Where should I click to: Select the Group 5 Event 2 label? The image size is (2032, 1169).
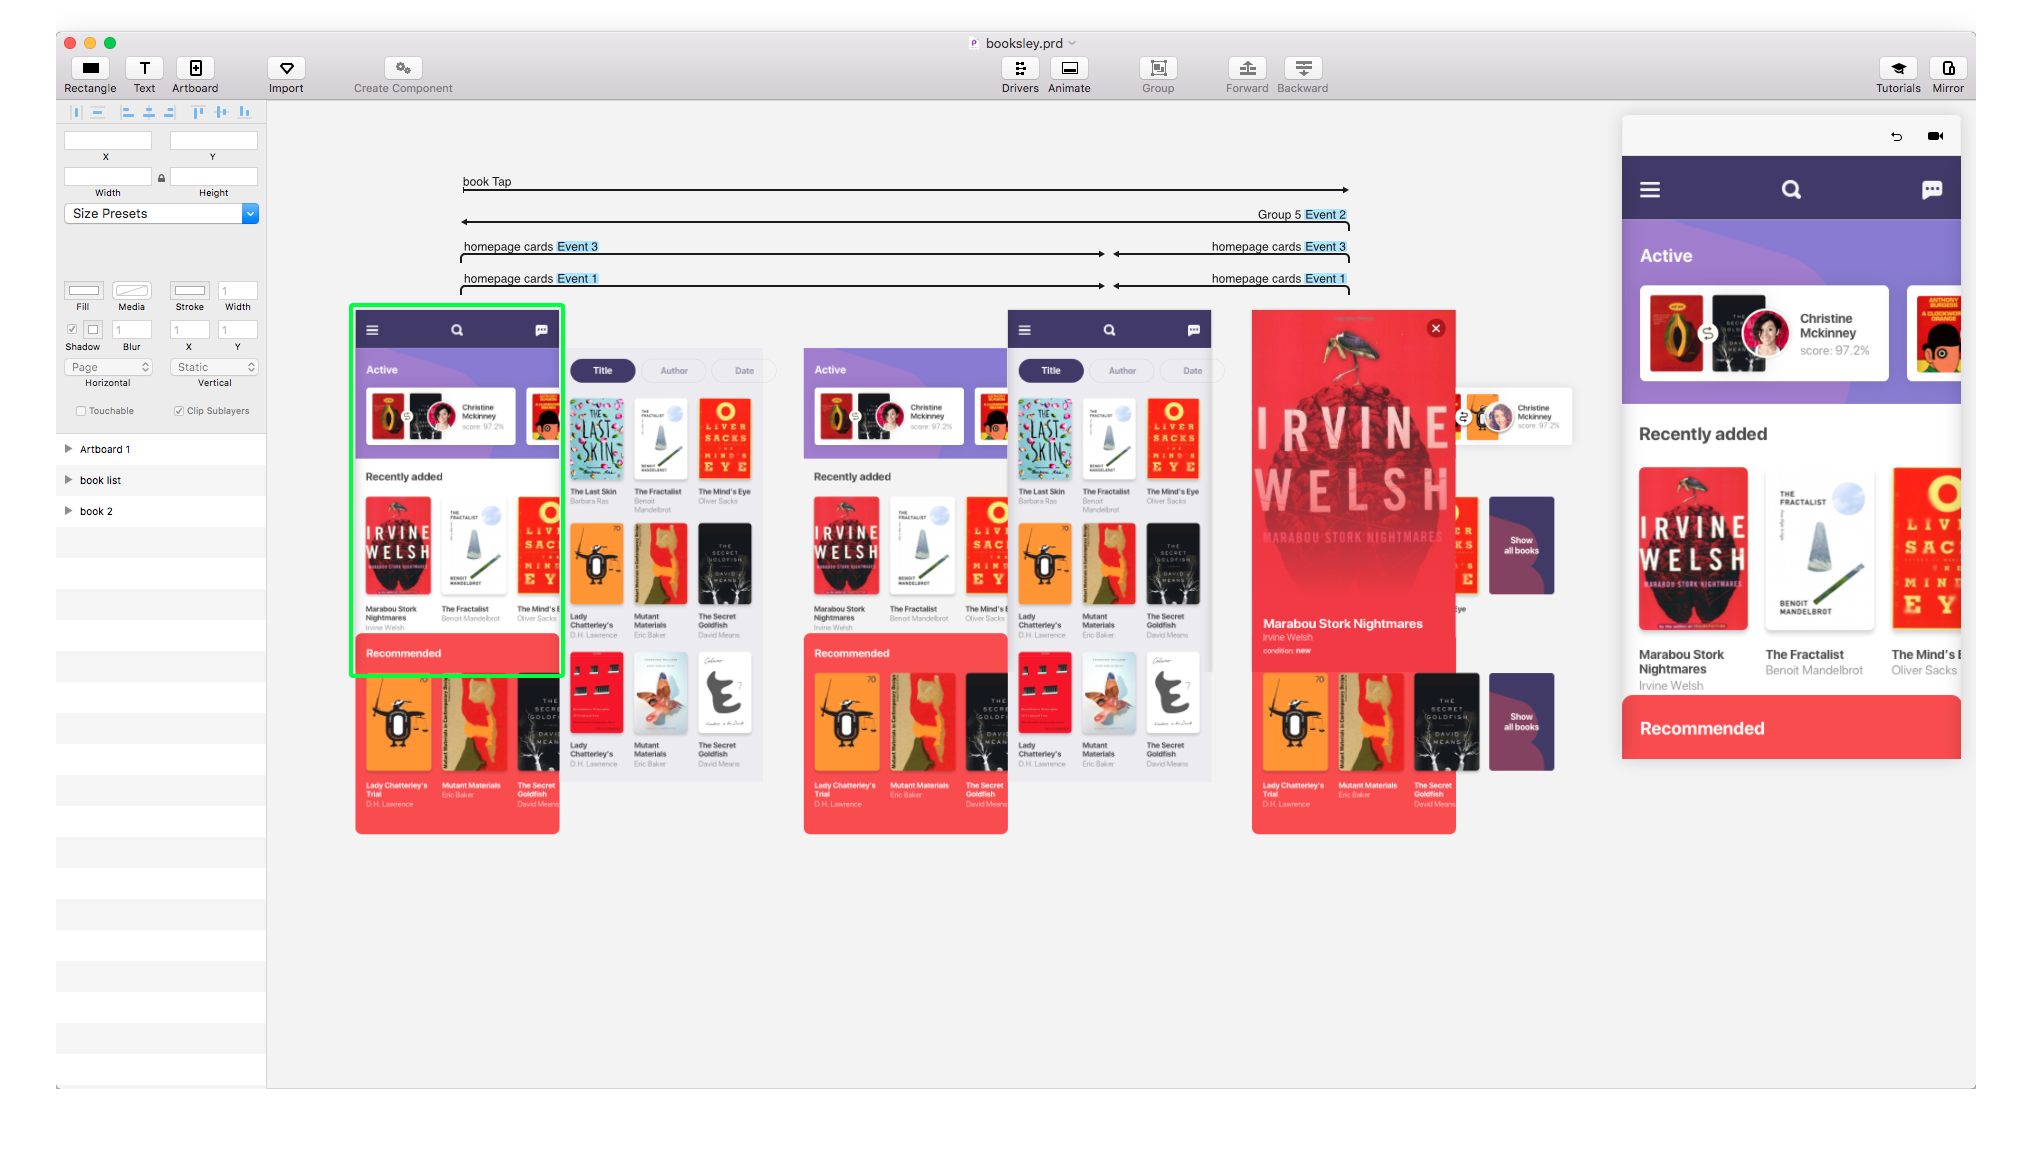[x=1302, y=215]
